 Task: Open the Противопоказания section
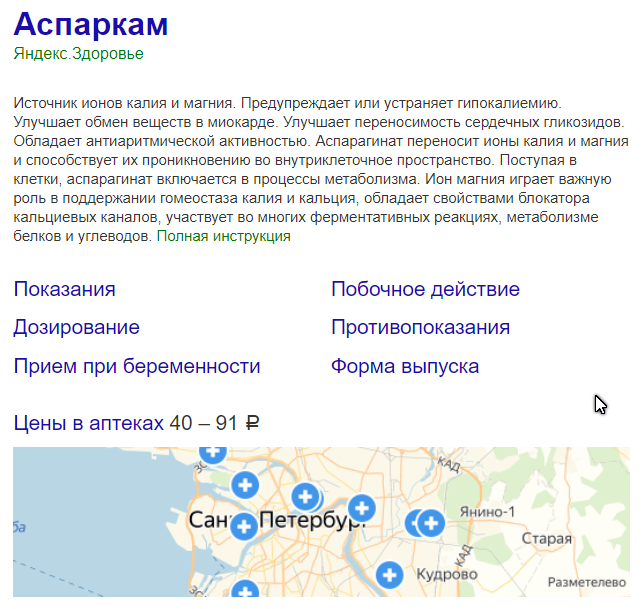(420, 328)
